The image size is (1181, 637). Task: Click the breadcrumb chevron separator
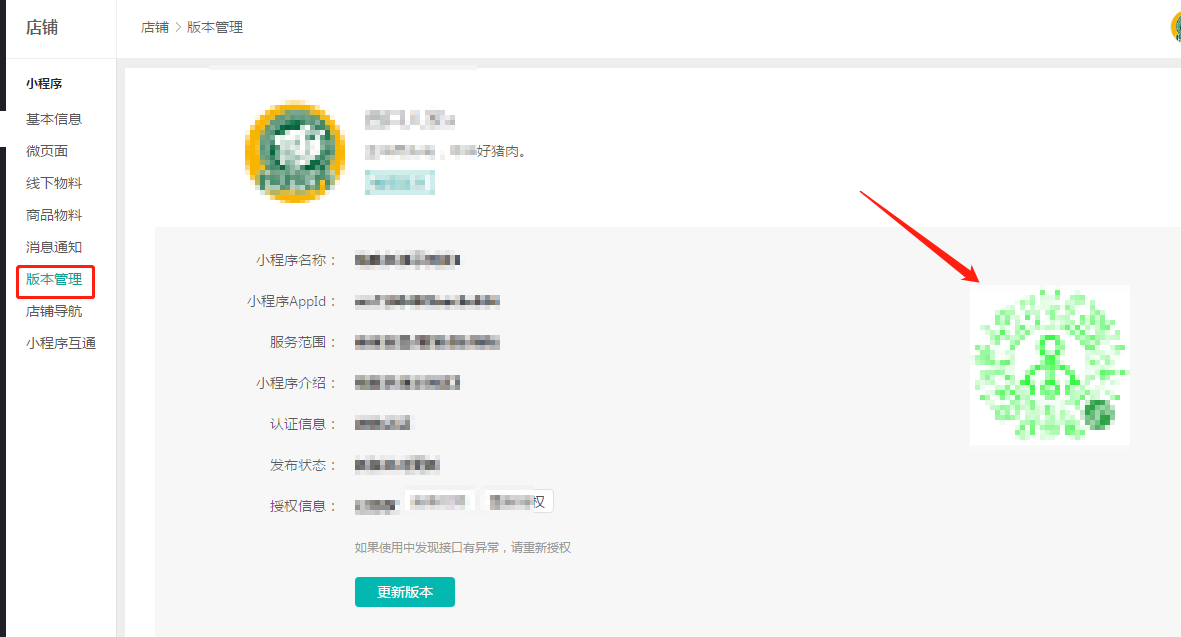point(178,28)
